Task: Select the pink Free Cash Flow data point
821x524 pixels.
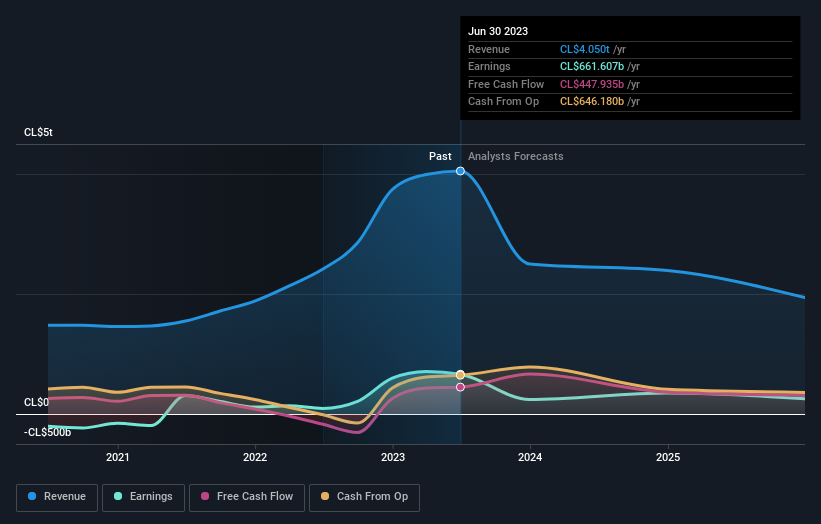Action: point(460,387)
